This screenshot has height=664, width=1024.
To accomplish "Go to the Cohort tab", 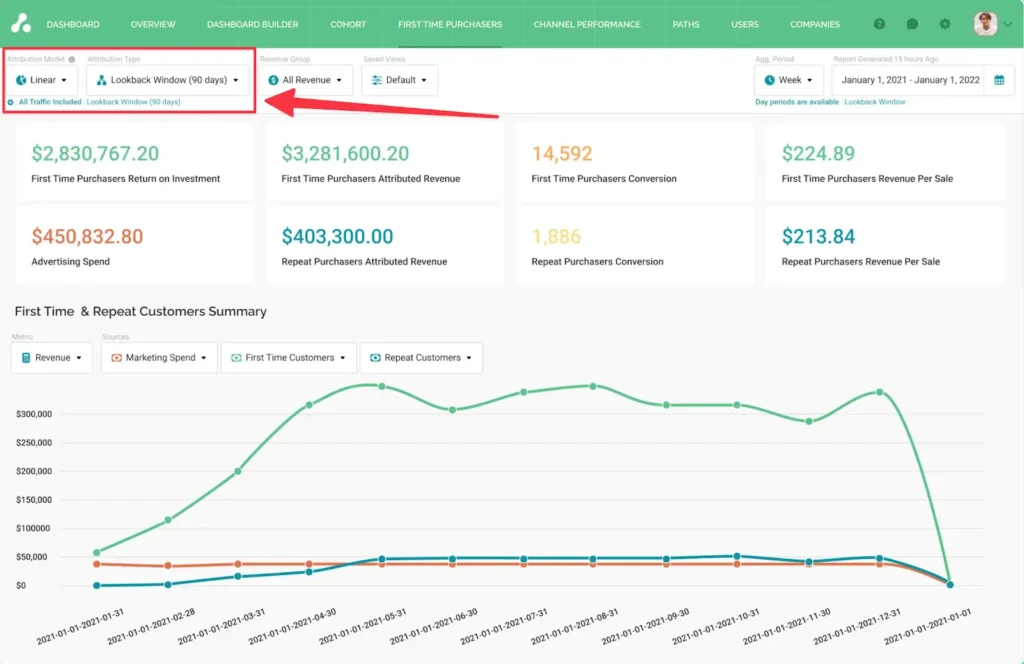I will (x=348, y=24).
